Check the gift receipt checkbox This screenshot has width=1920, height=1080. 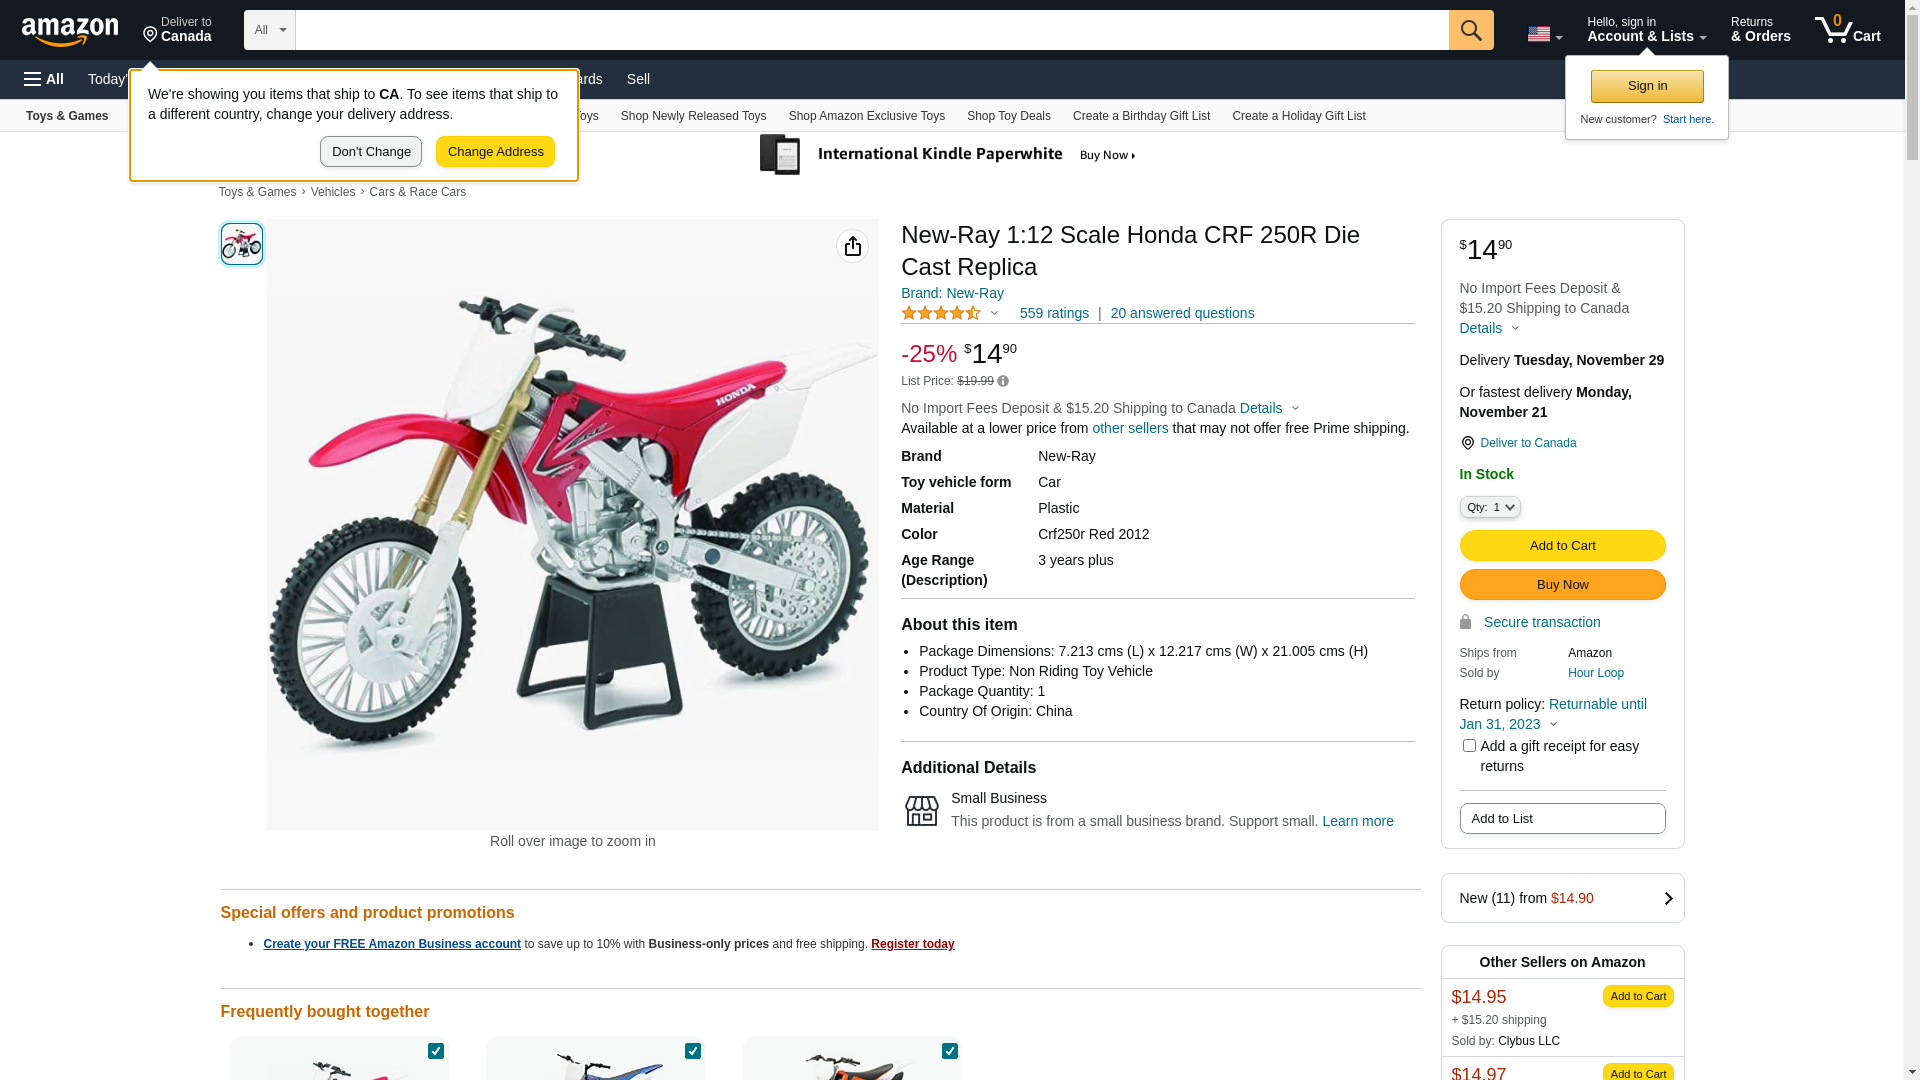point(1469,746)
